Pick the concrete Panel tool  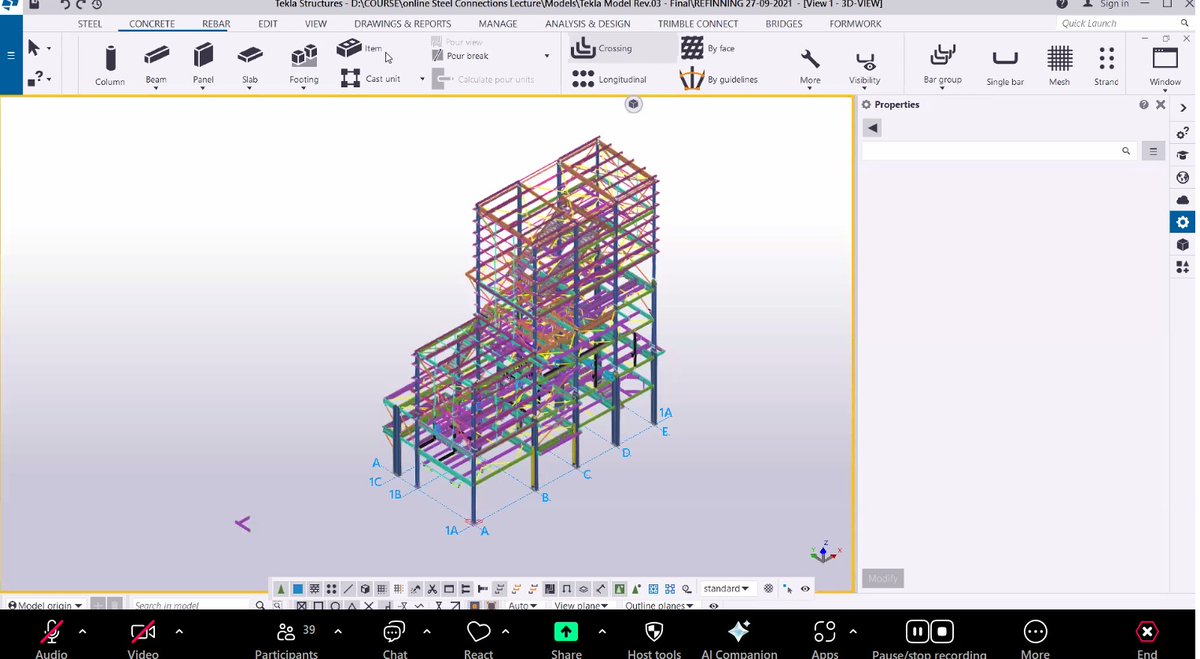[x=203, y=65]
